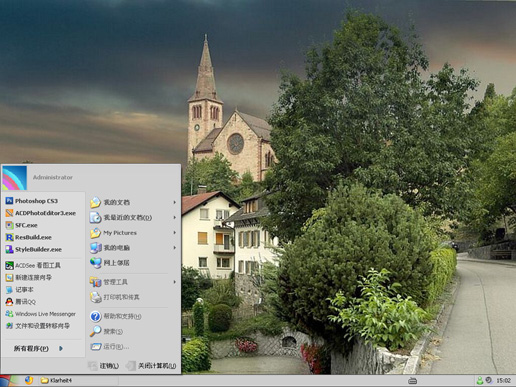
Task: Click the 关闭计算机 shut down button
Action: point(152,366)
